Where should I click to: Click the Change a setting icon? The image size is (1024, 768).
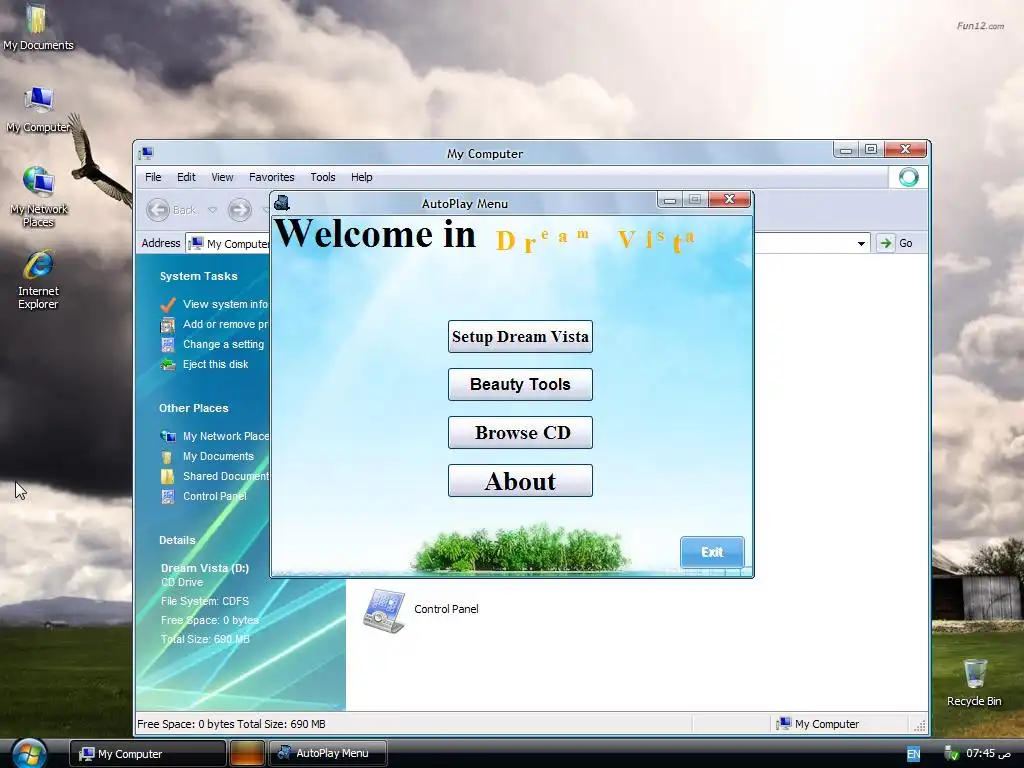pyautogui.click(x=168, y=344)
